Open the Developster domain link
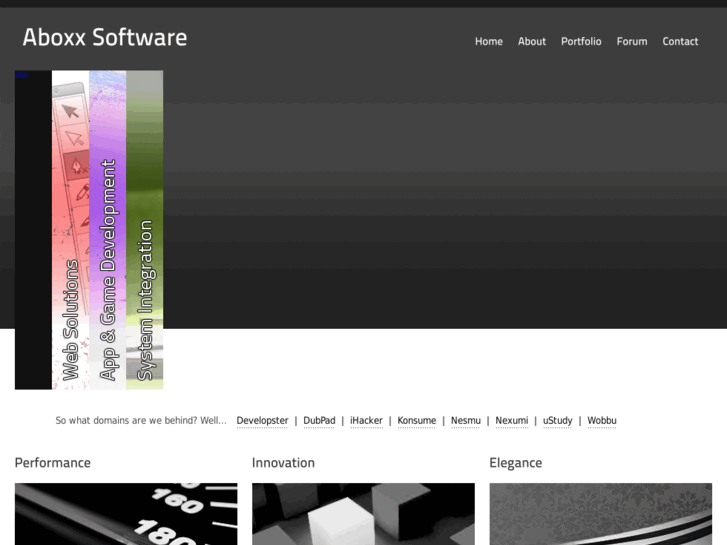The image size is (727, 545). [262, 421]
